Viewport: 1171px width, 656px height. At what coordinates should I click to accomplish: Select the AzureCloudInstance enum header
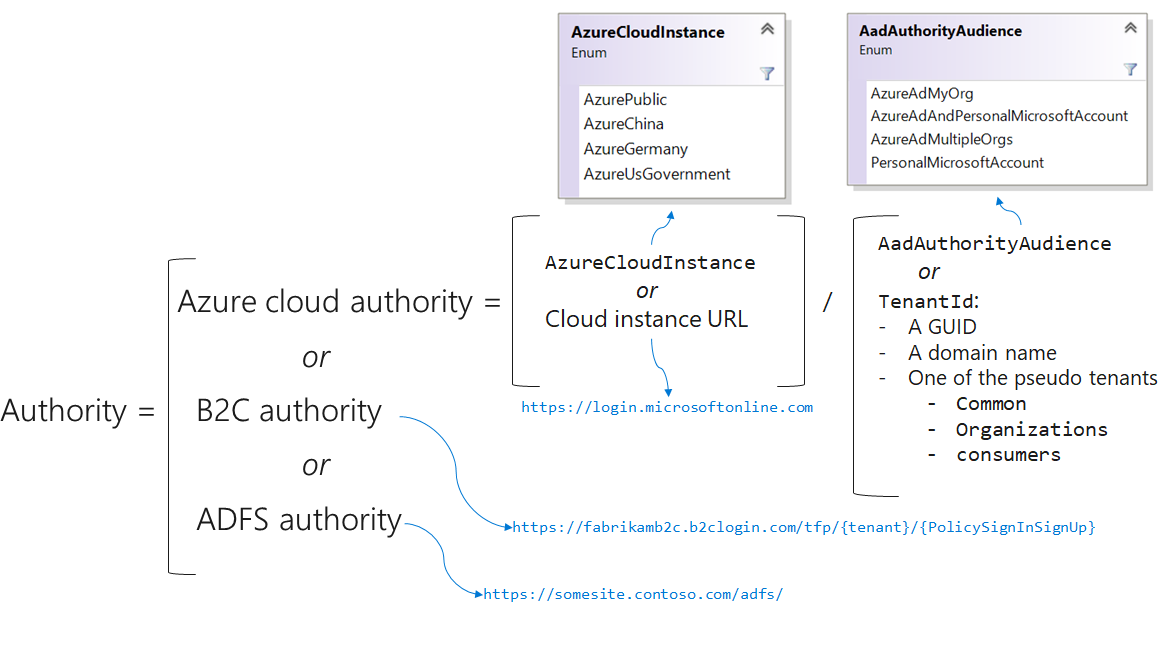coord(646,32)
